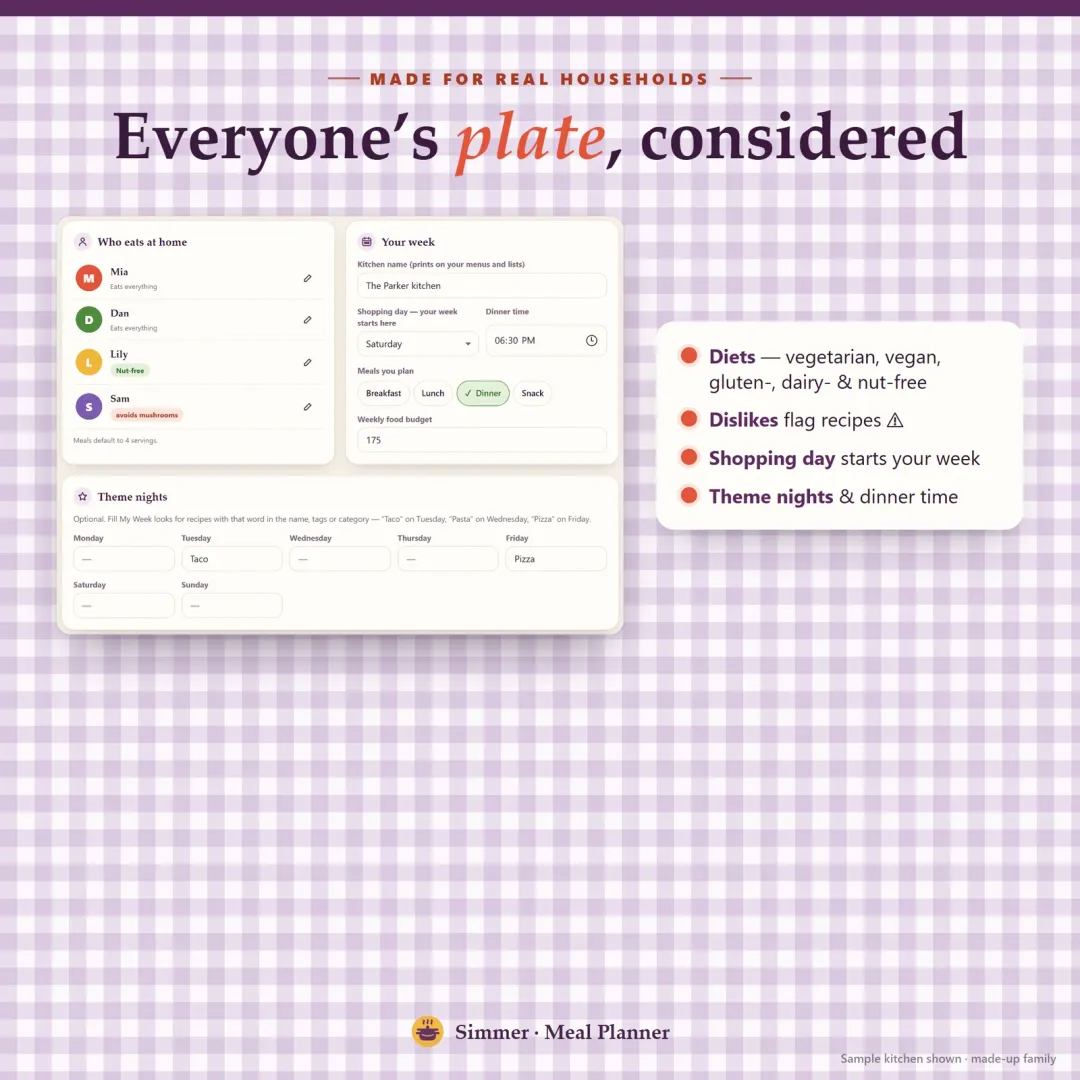Toggle the Lunch meal chip

(x=433, y=393)
